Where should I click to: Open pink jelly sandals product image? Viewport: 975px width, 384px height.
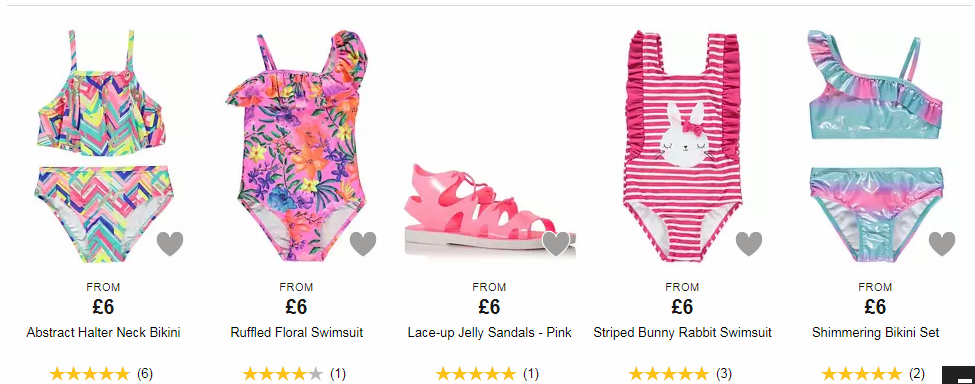(x=489, y=208)
